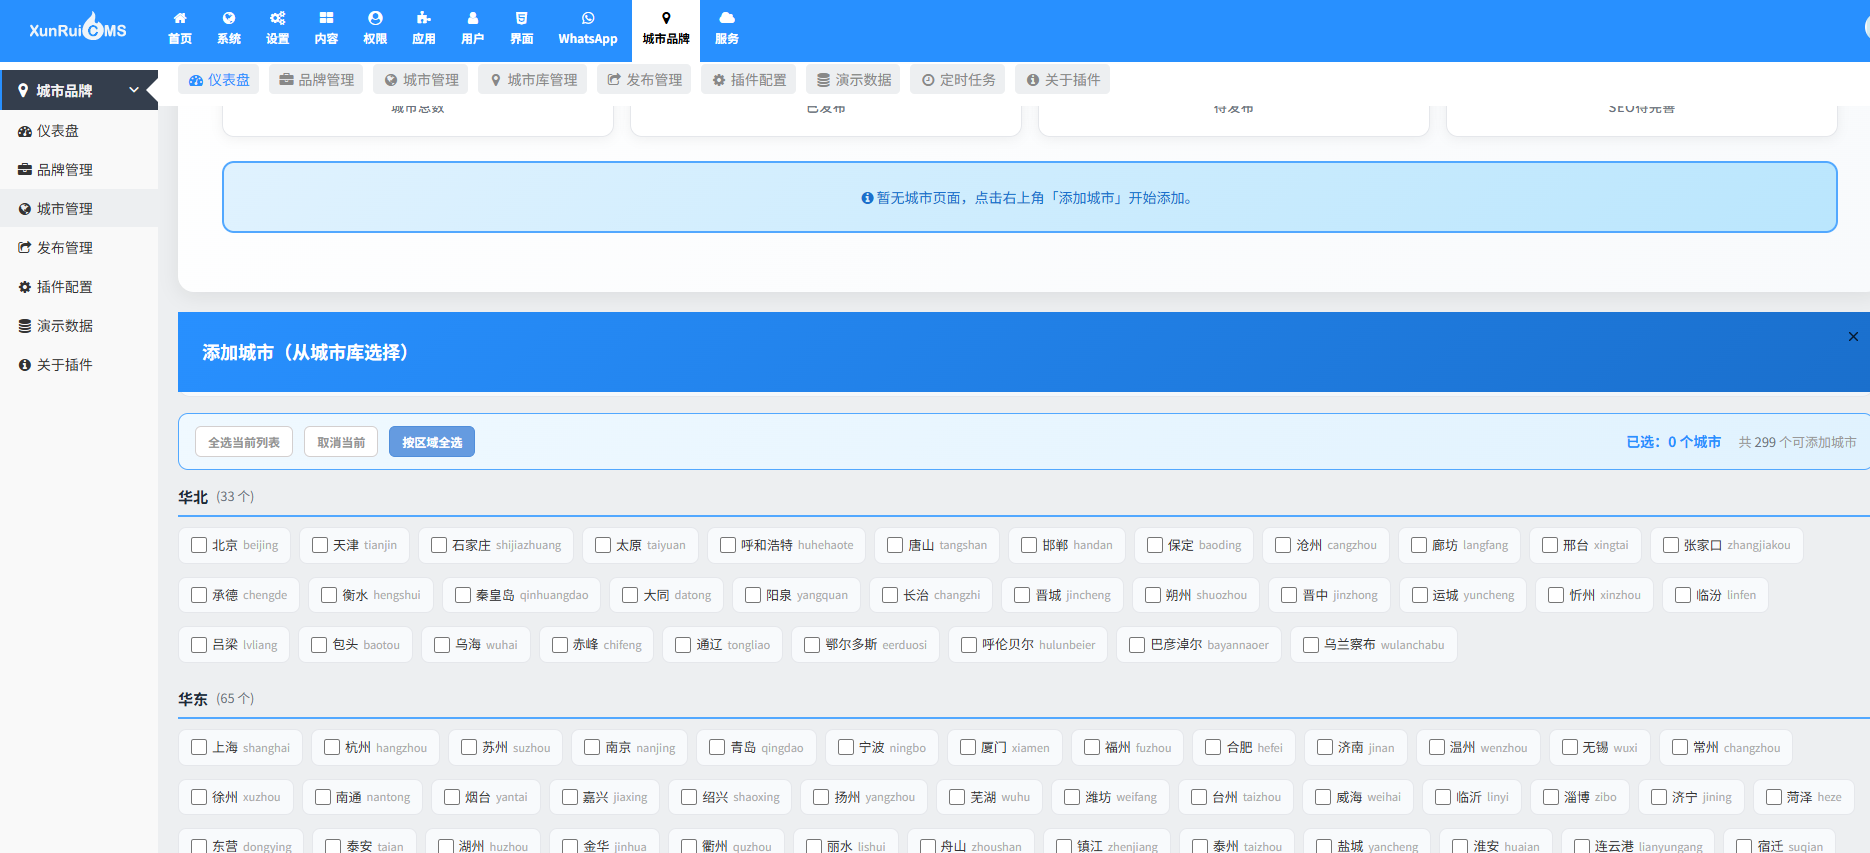1870x853 pixels.
Task: Open the 设置 gears icon menu
Action: tap(278, 29)
